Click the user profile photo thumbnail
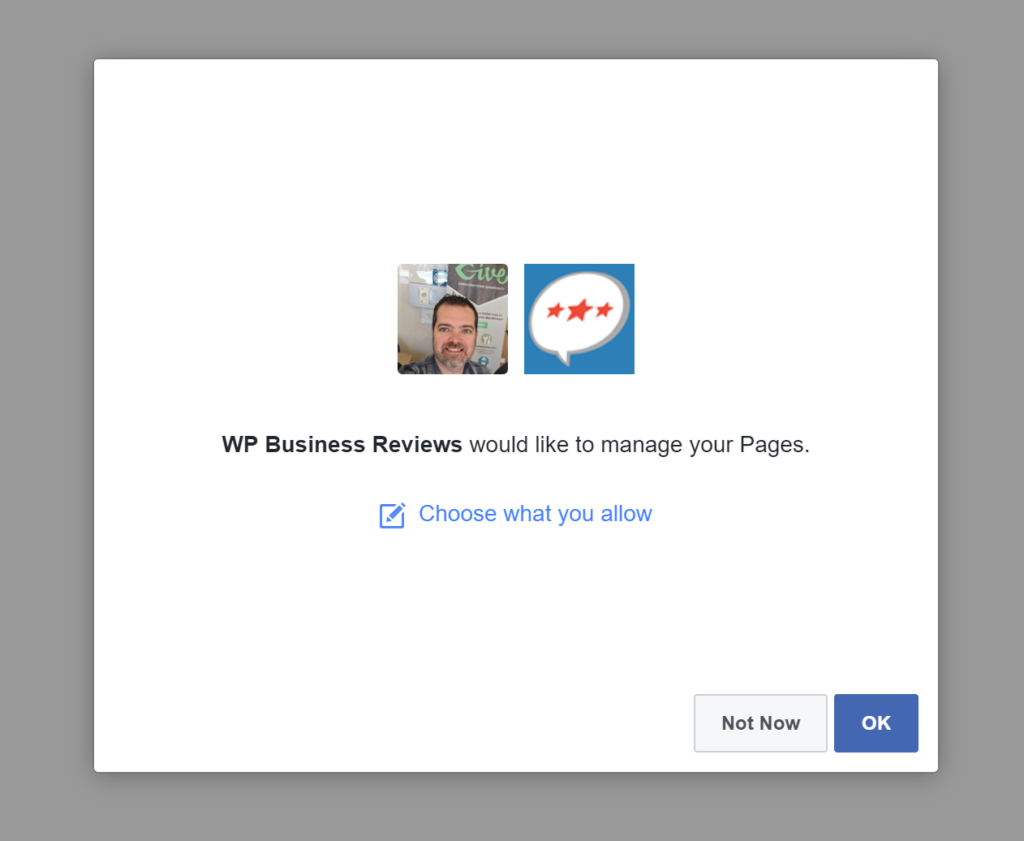Image resolution: width=1024 pixels, height=841 pixels. [x=453, y=319]
